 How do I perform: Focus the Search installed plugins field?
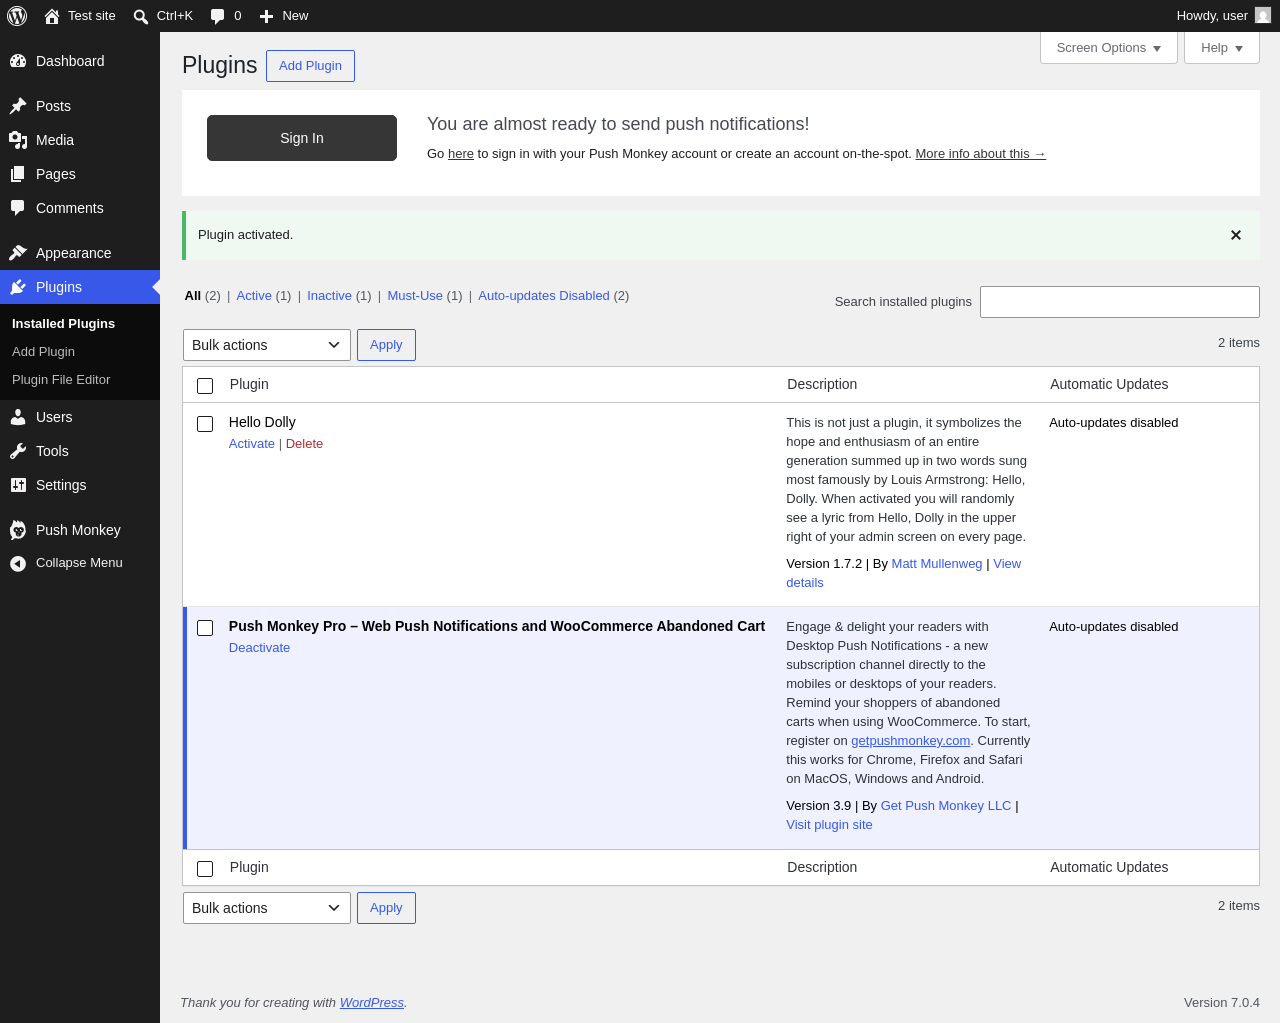point(1120,302)
